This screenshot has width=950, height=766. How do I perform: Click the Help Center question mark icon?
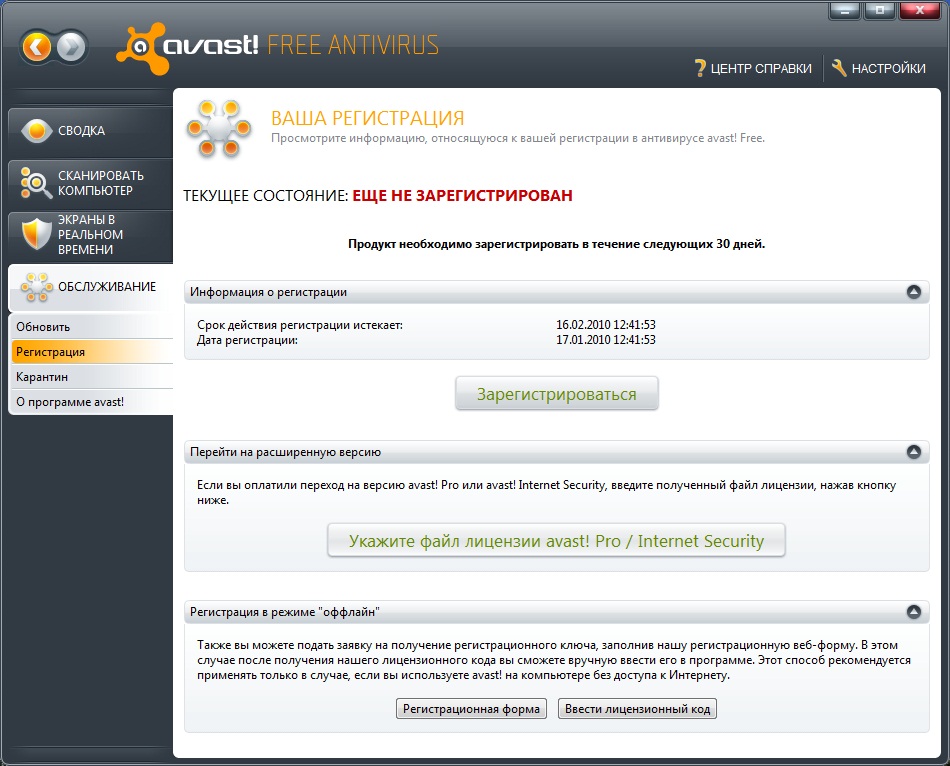coord(700,68)
